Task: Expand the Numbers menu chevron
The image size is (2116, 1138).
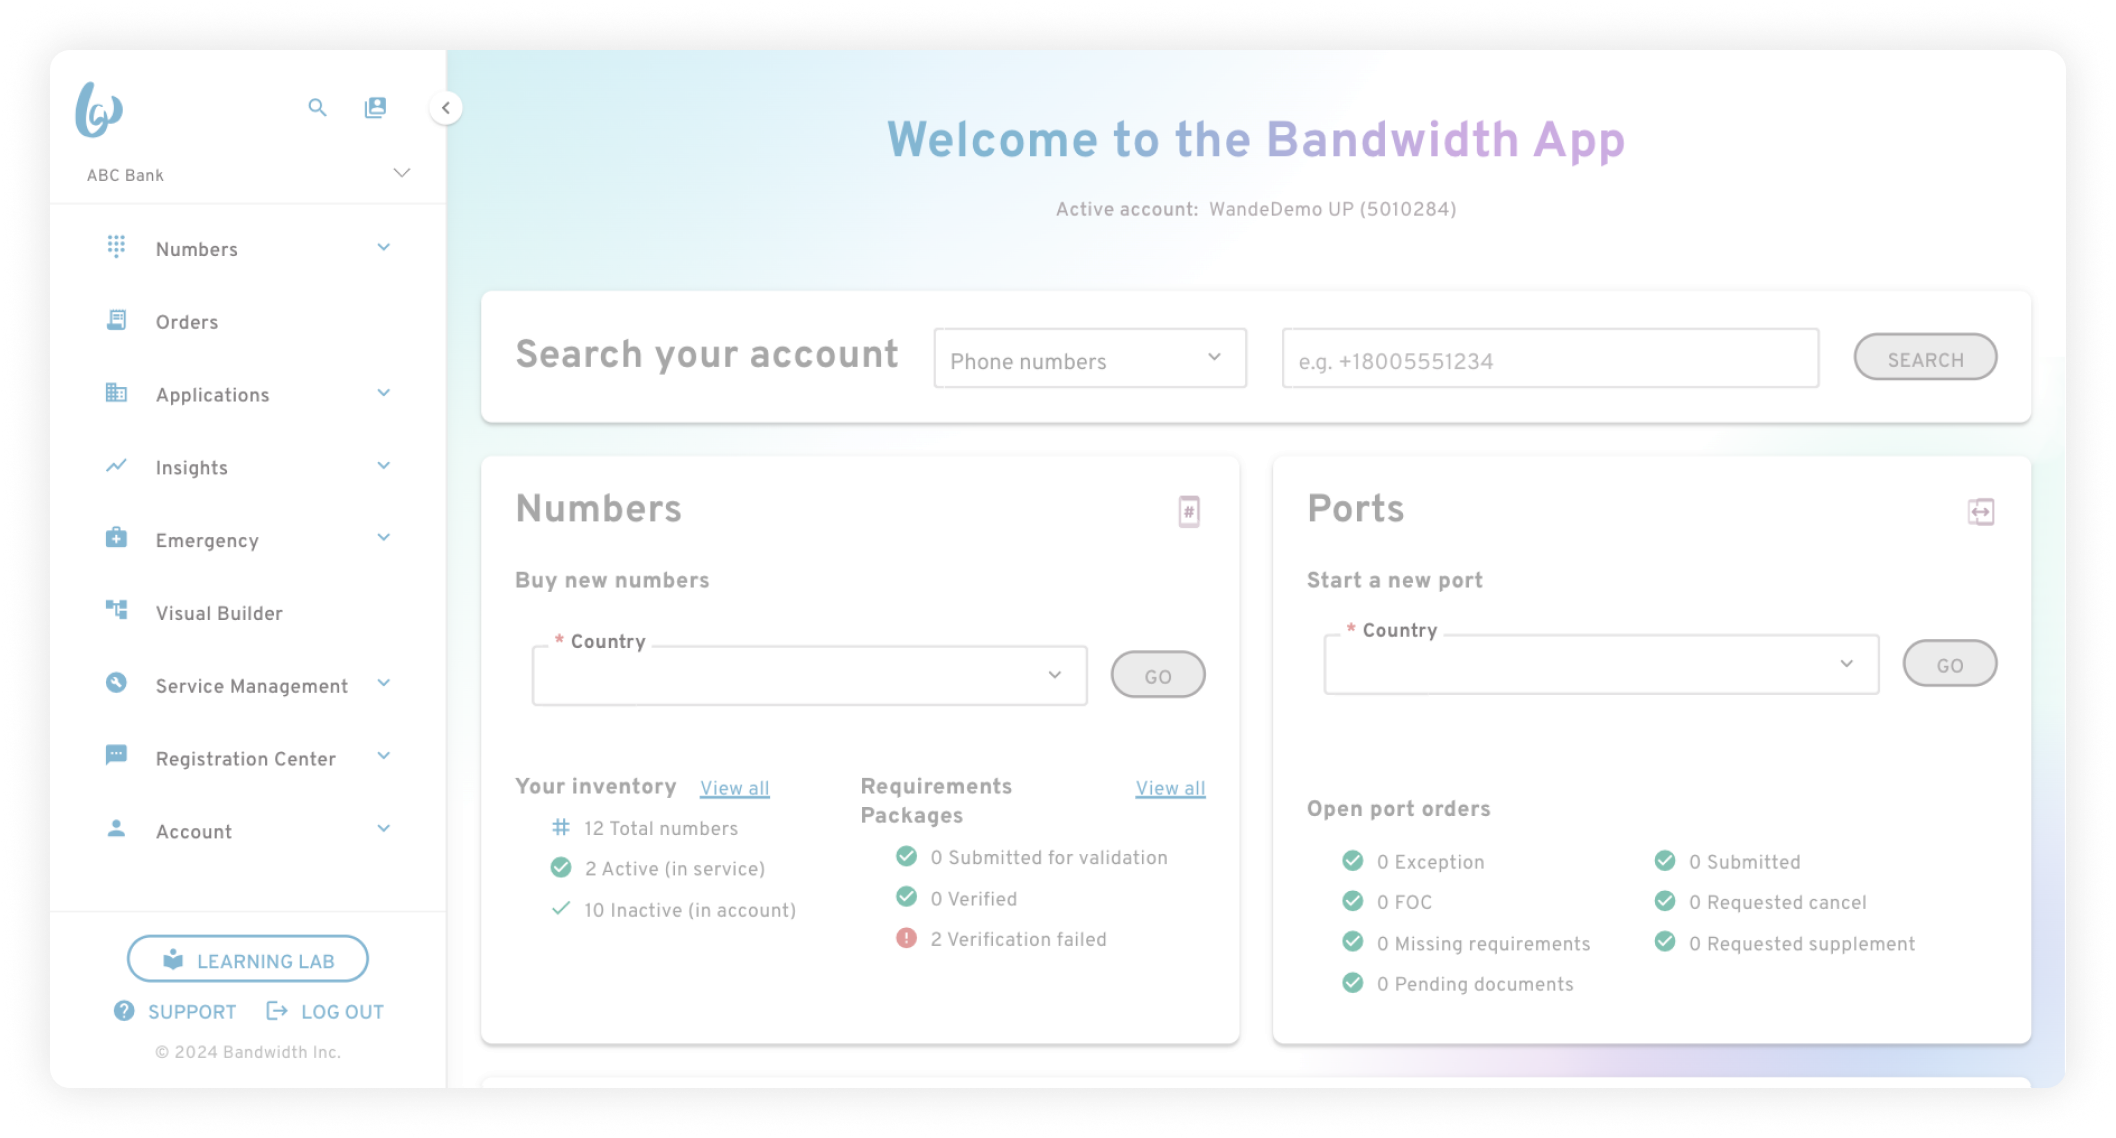Action: click(x=384, y=247)
